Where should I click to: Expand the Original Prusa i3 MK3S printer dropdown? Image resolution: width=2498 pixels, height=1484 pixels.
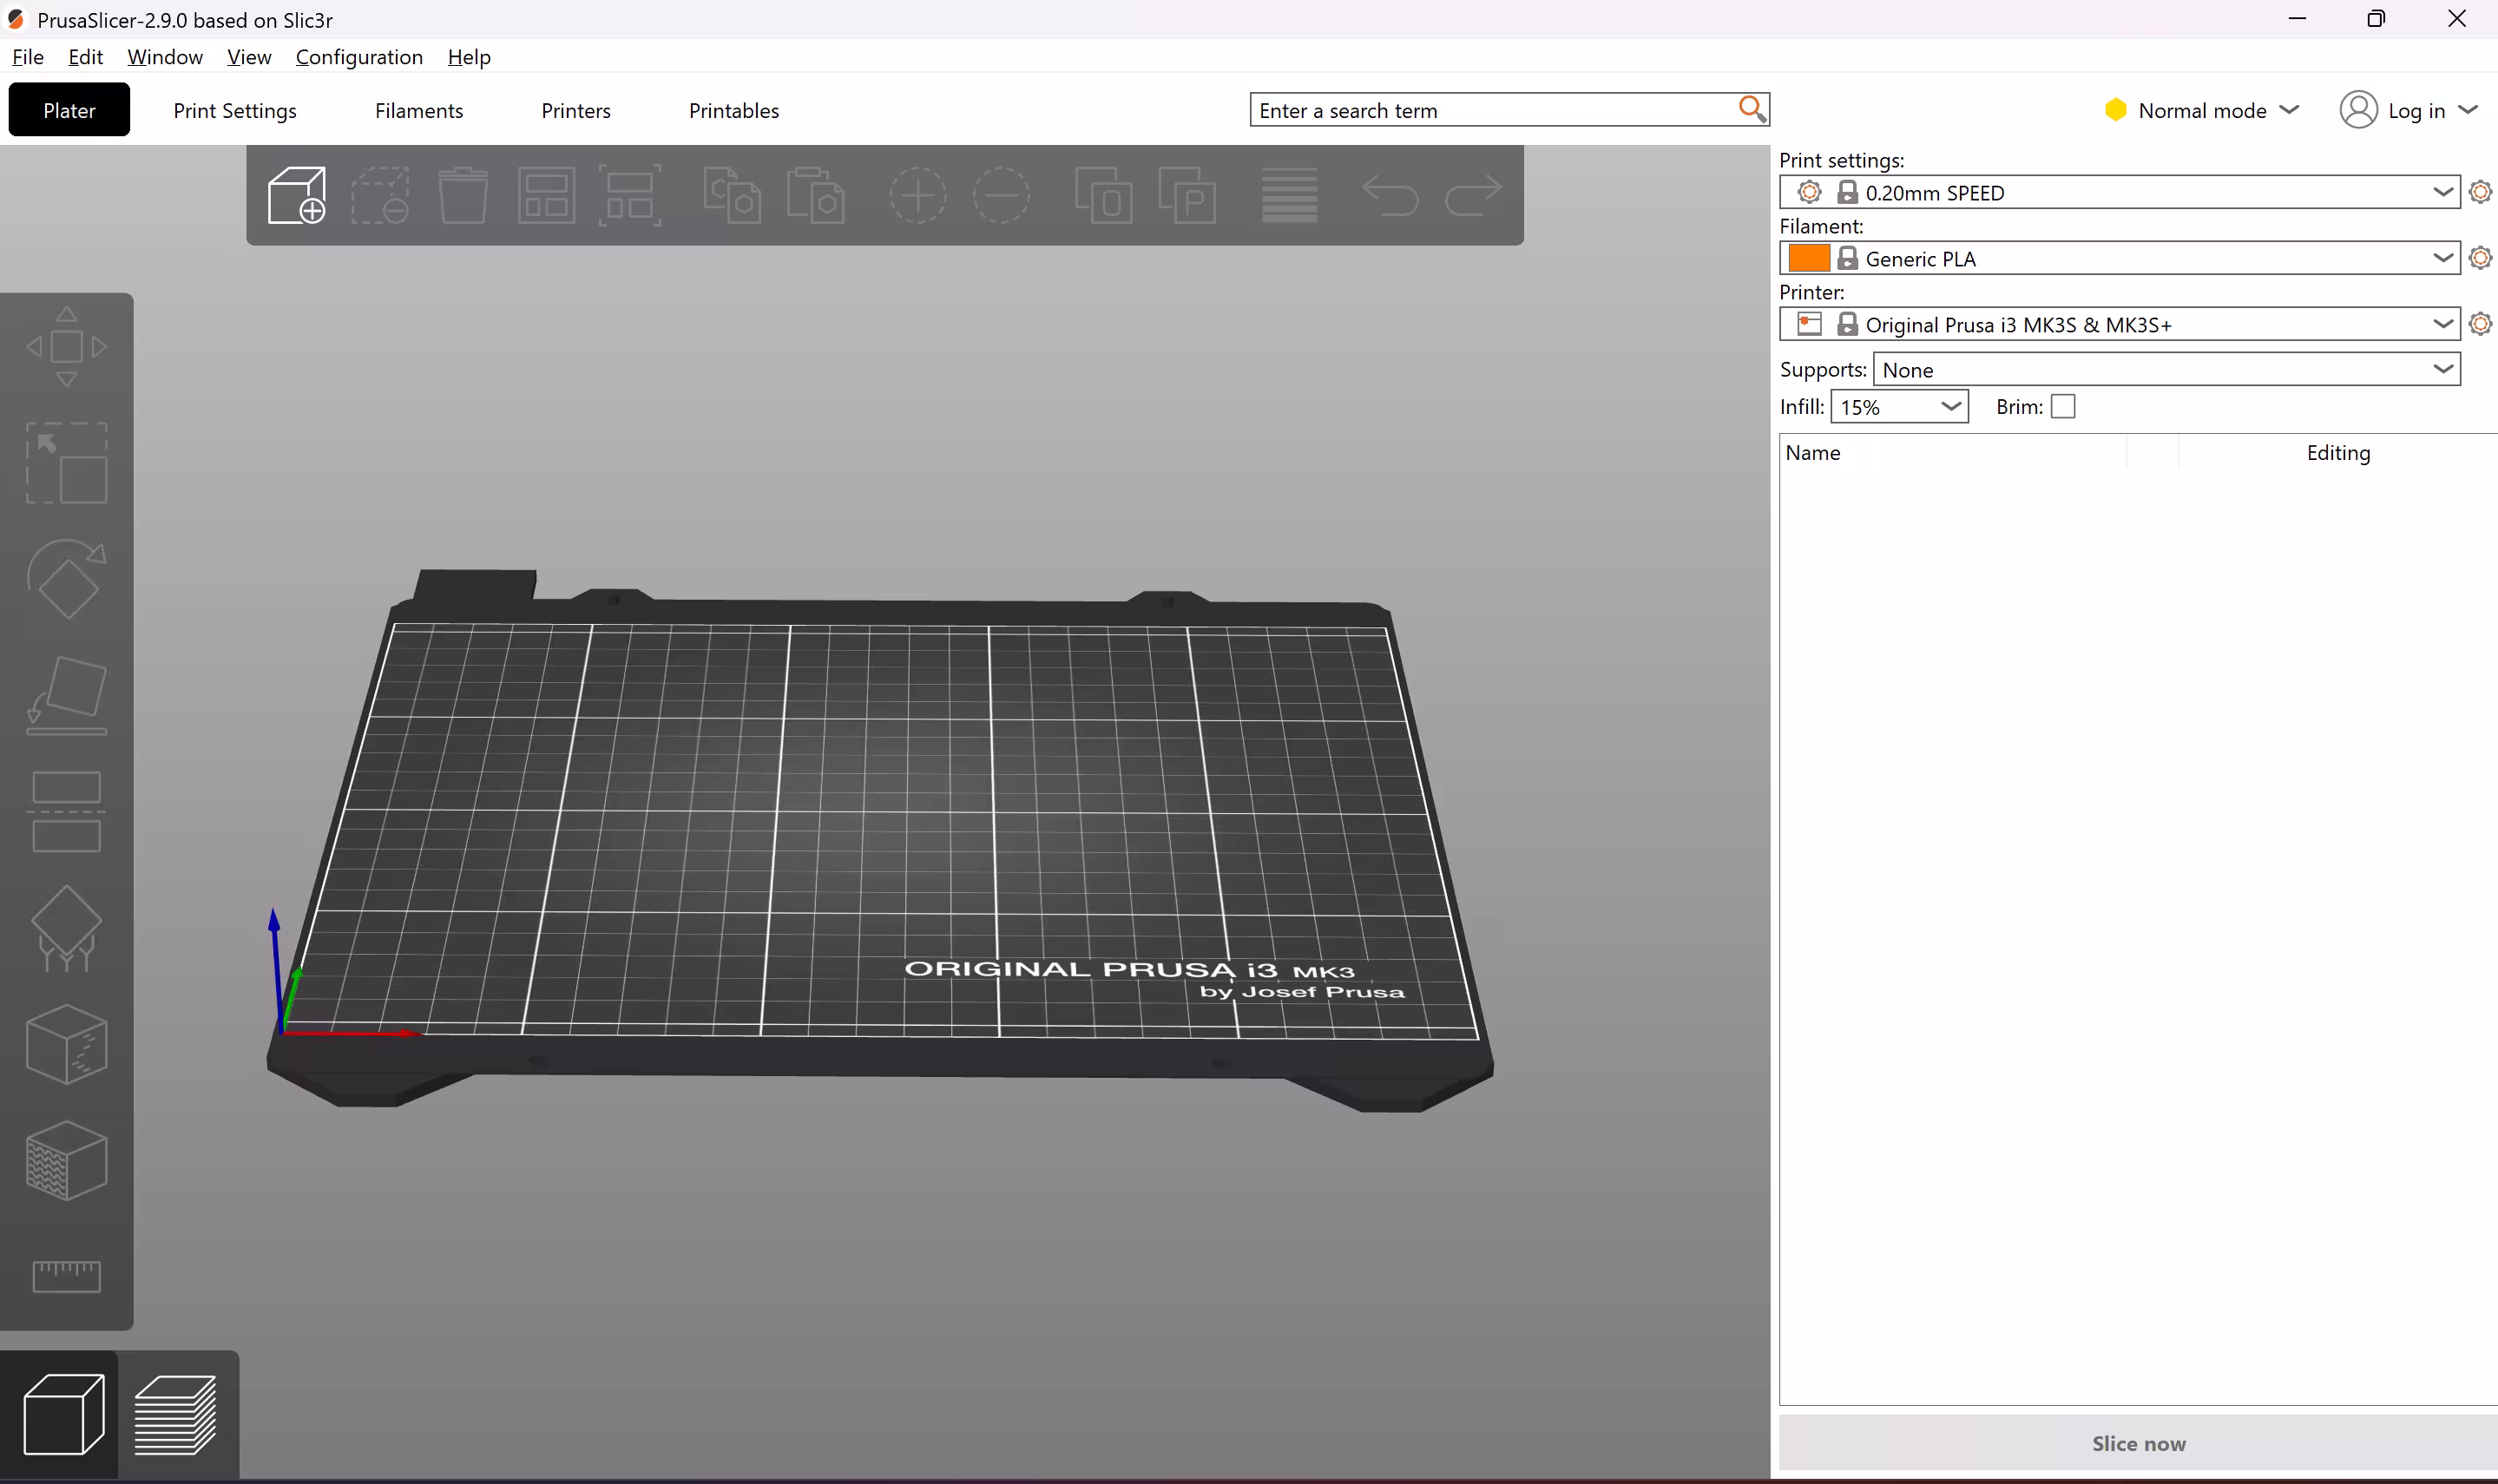[x=2119, y=324]
